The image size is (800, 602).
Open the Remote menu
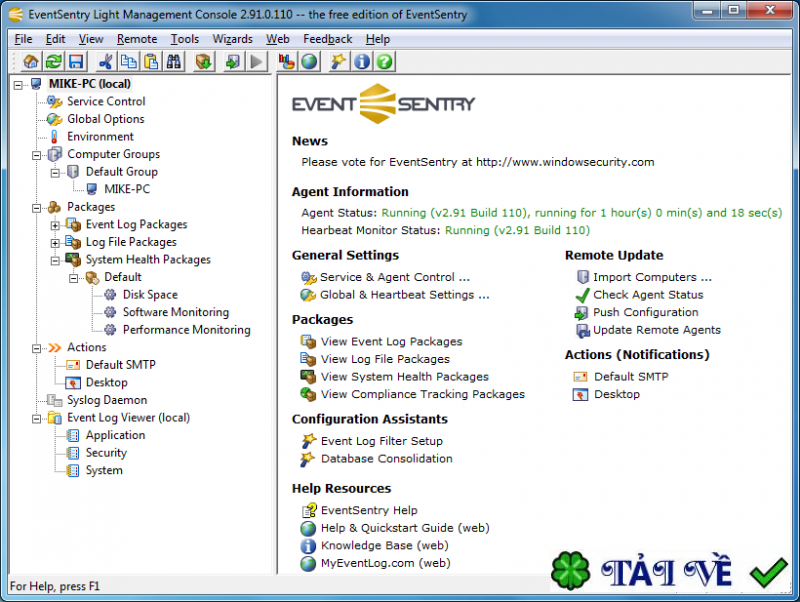click(137, 39)
